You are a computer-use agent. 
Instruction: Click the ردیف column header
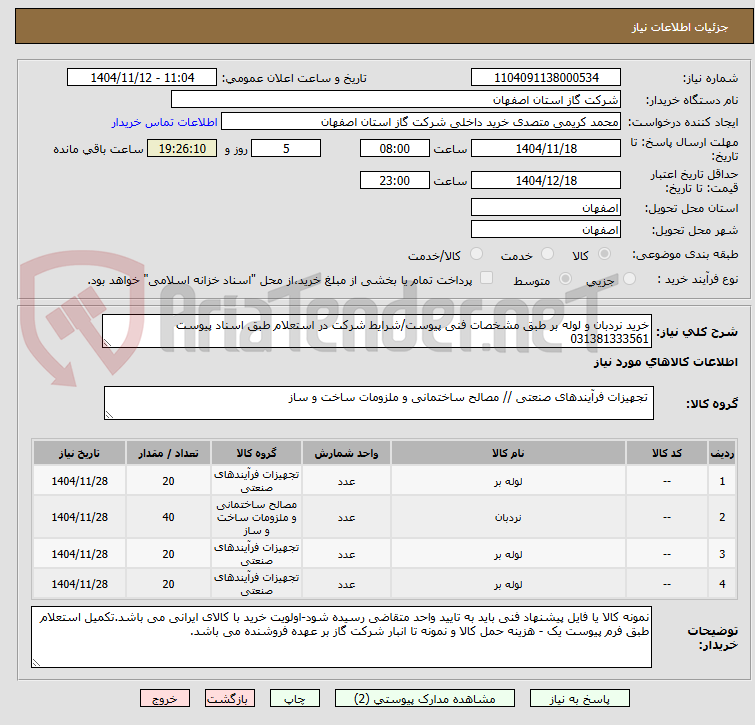(x=722, y=453)
